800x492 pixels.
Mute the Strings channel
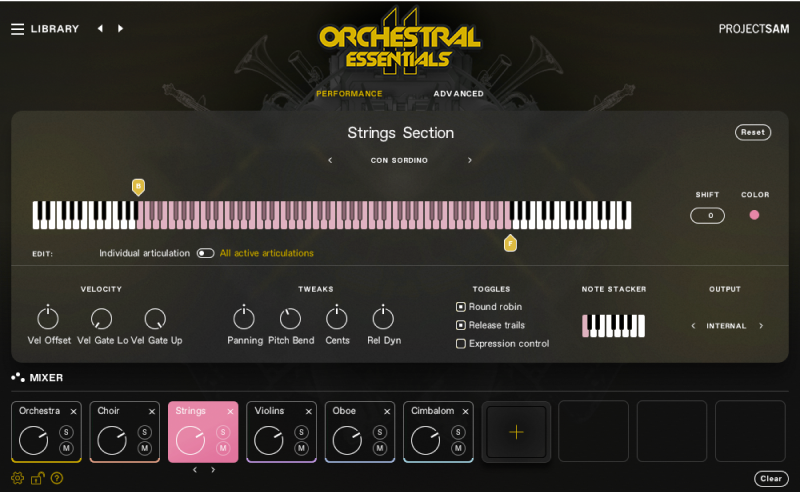pyautogui.click(x=223, y=449)
